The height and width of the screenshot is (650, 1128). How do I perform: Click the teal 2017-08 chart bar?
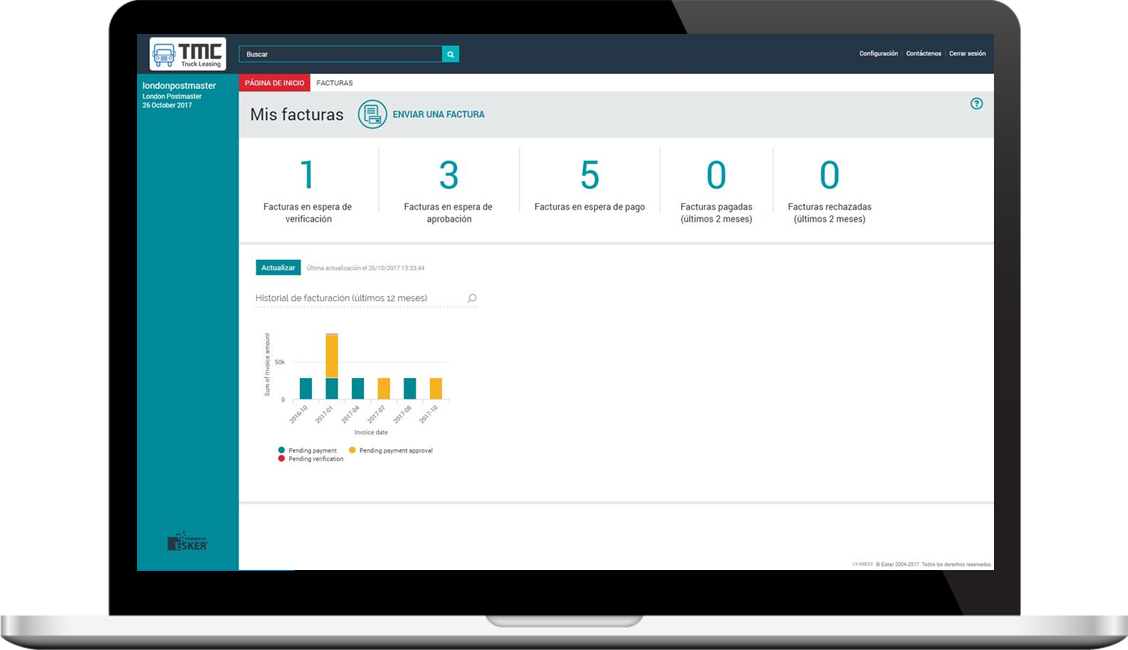click(409, 388)
